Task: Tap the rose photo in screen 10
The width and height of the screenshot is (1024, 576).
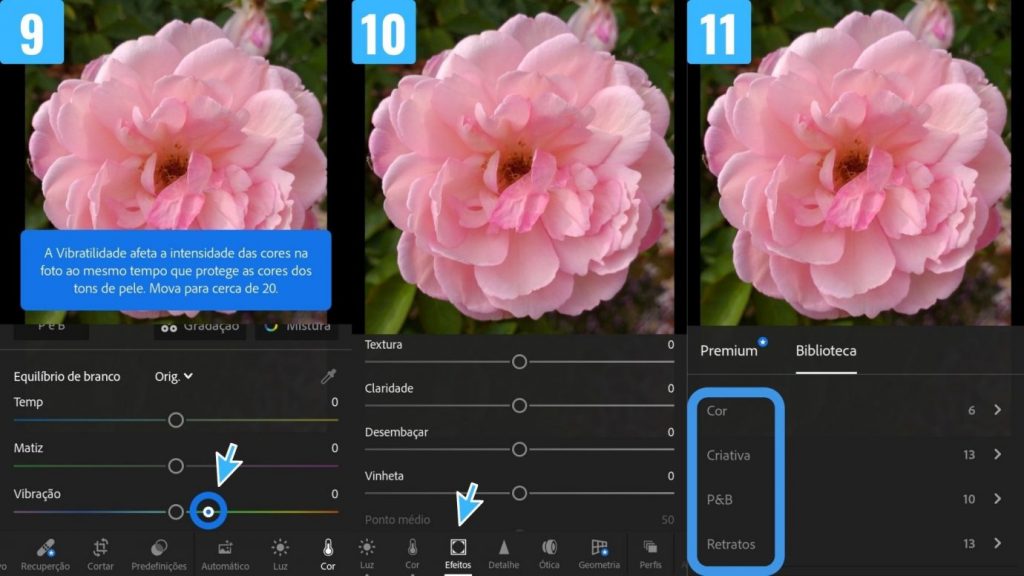Action: (519, 167)
